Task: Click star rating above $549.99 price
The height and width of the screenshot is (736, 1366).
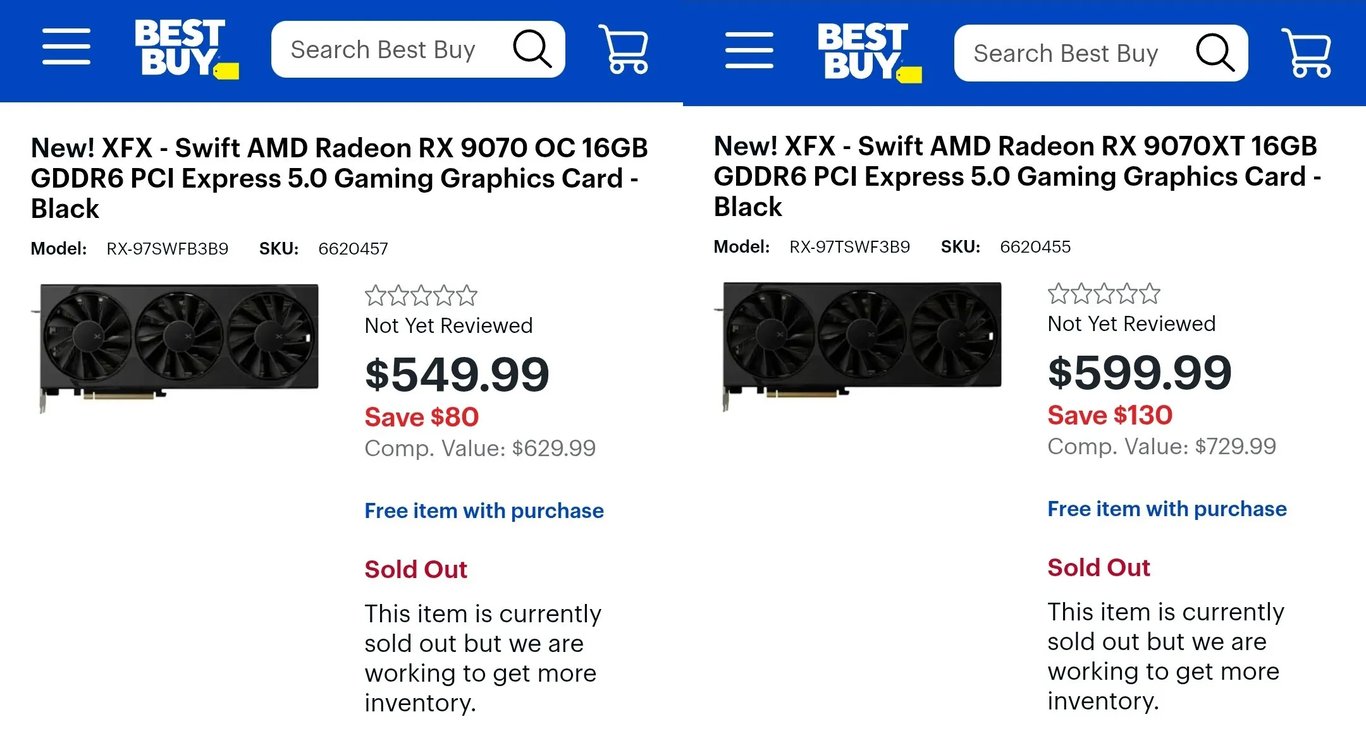Action: [x=421, y=296]
